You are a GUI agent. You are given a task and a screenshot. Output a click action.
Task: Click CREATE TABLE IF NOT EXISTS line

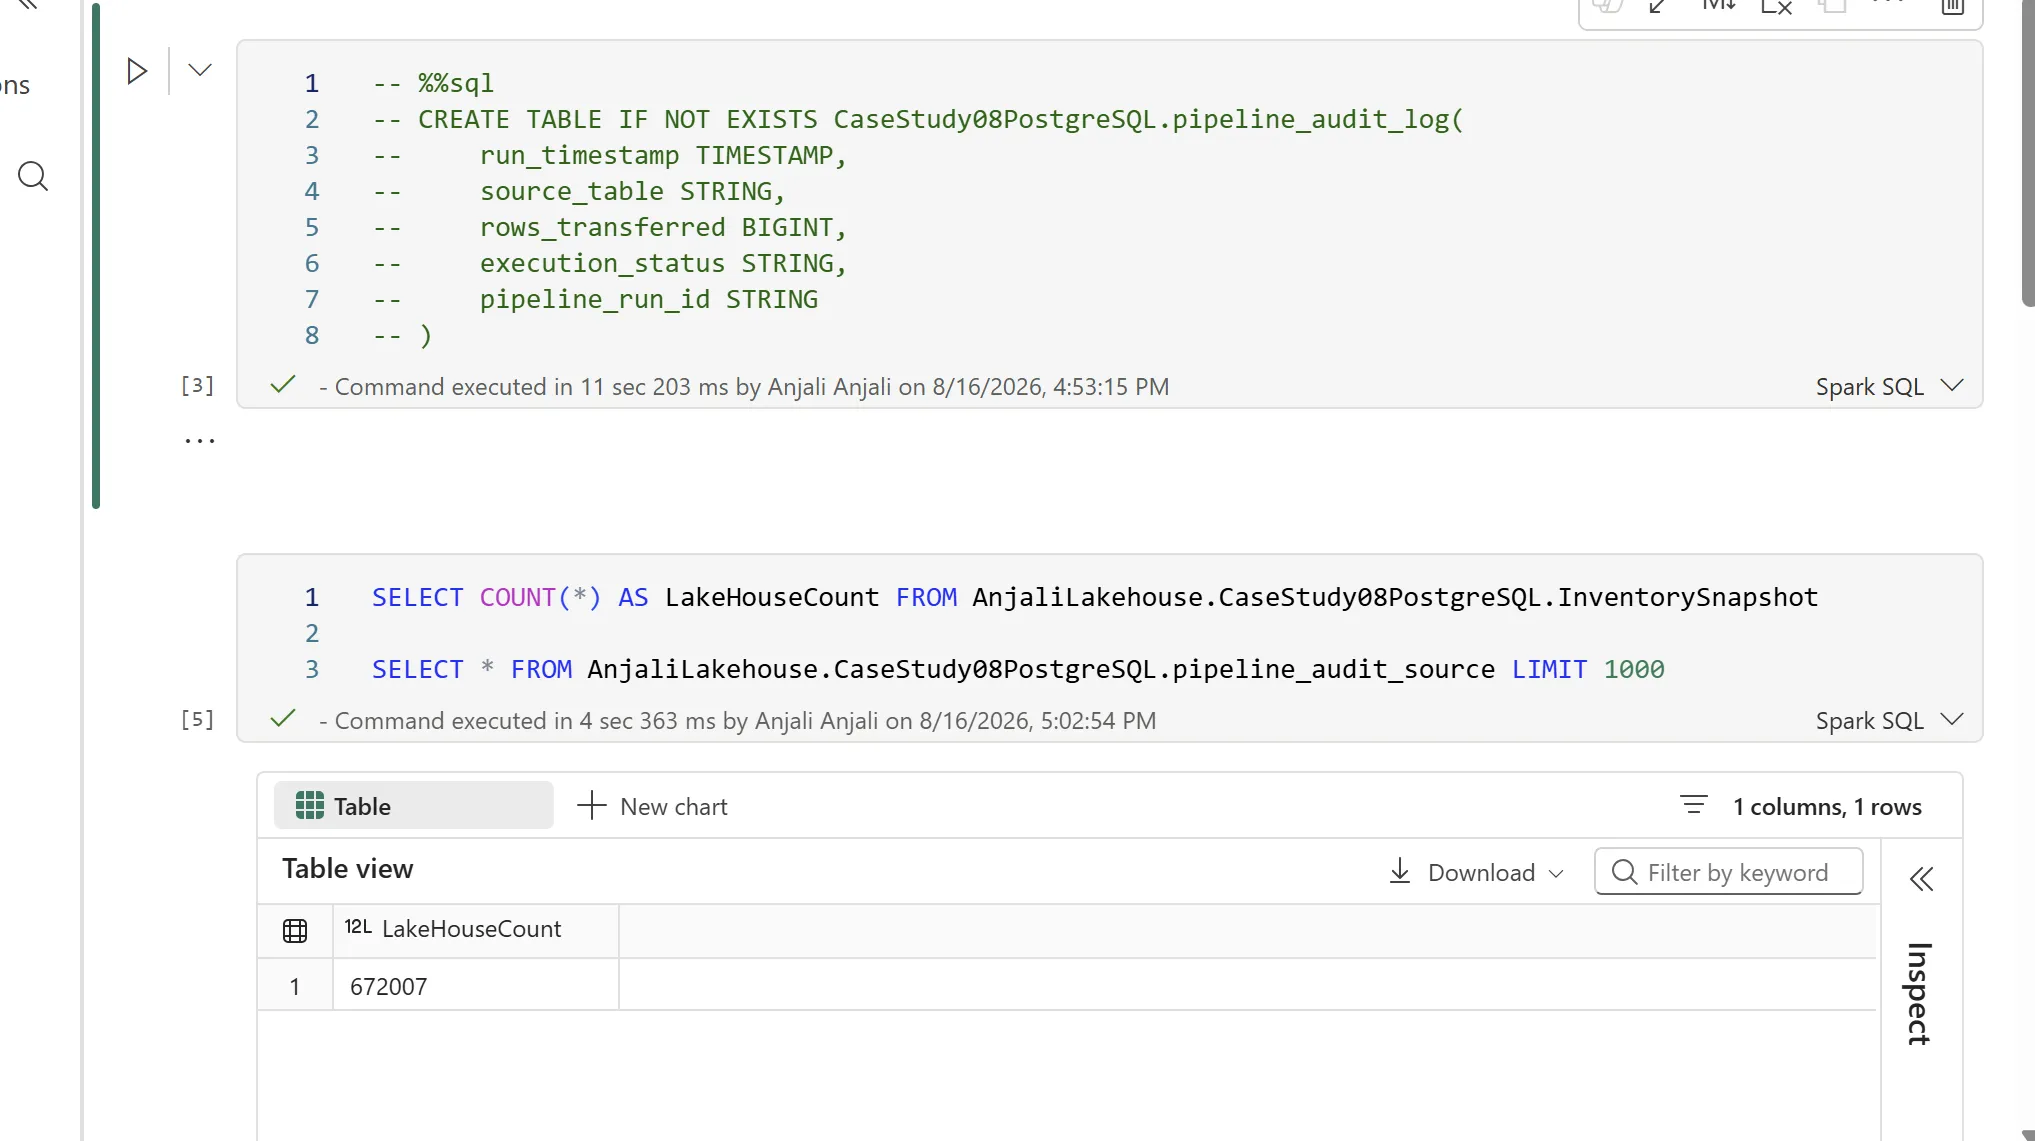coord(918,119)
